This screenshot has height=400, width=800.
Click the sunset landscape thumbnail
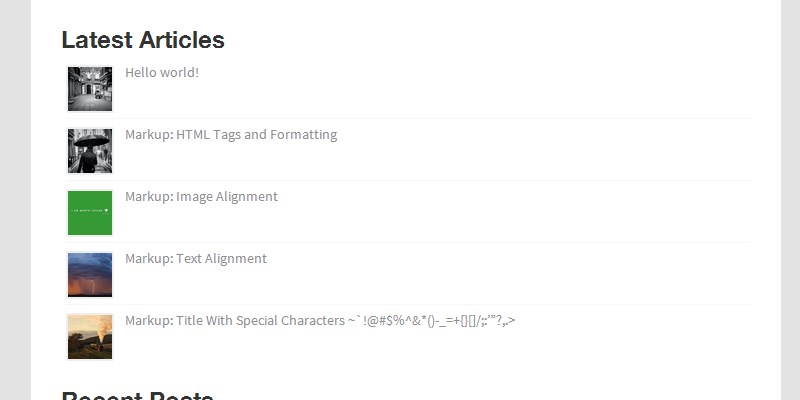90,337
